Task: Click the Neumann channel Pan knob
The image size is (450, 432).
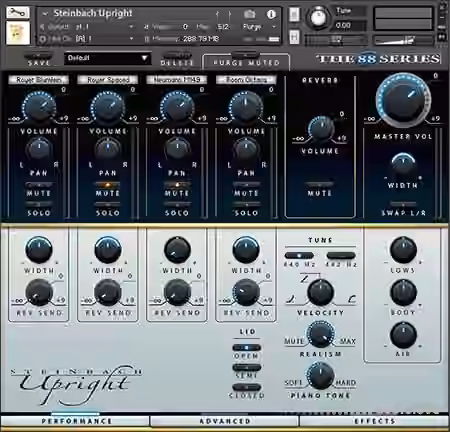Action: tap(177, 149)
